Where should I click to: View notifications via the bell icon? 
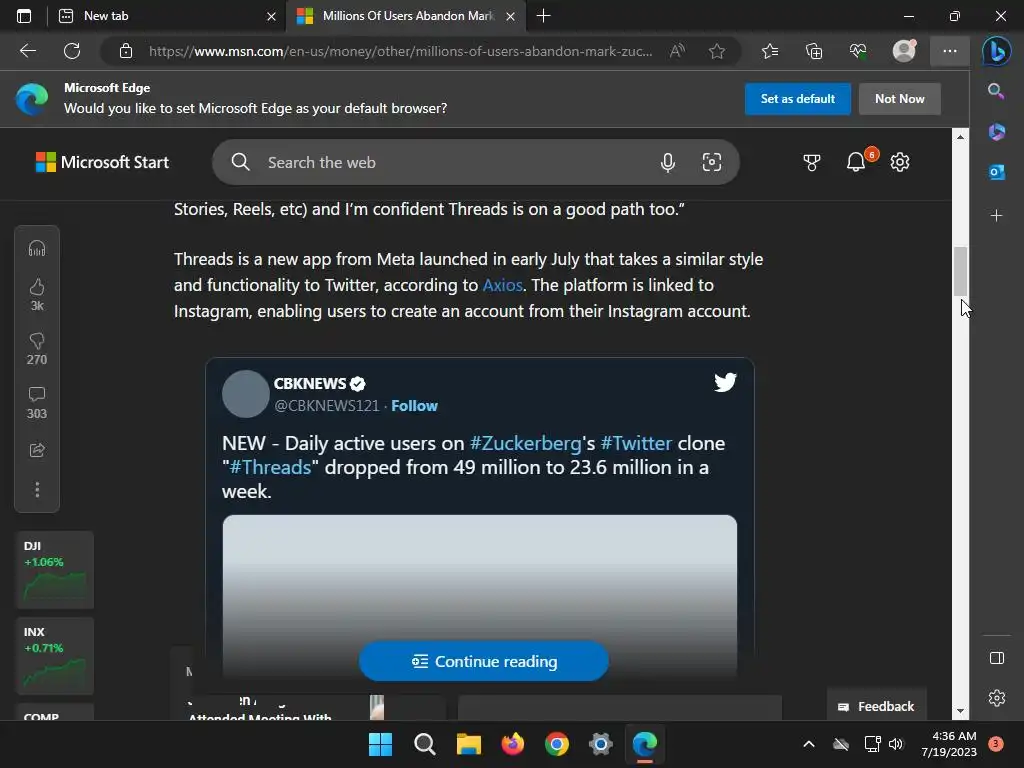coord(856,162)
